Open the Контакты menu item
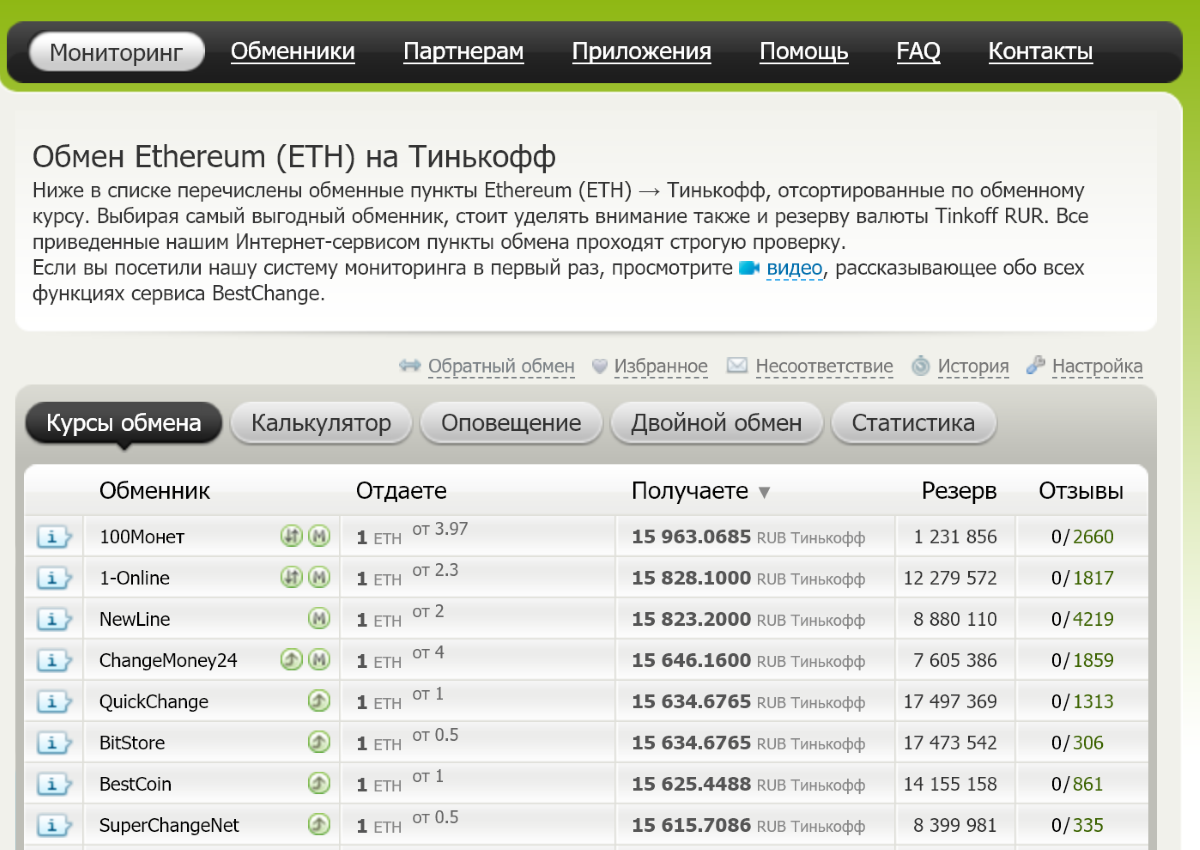 click(1041, 51)
